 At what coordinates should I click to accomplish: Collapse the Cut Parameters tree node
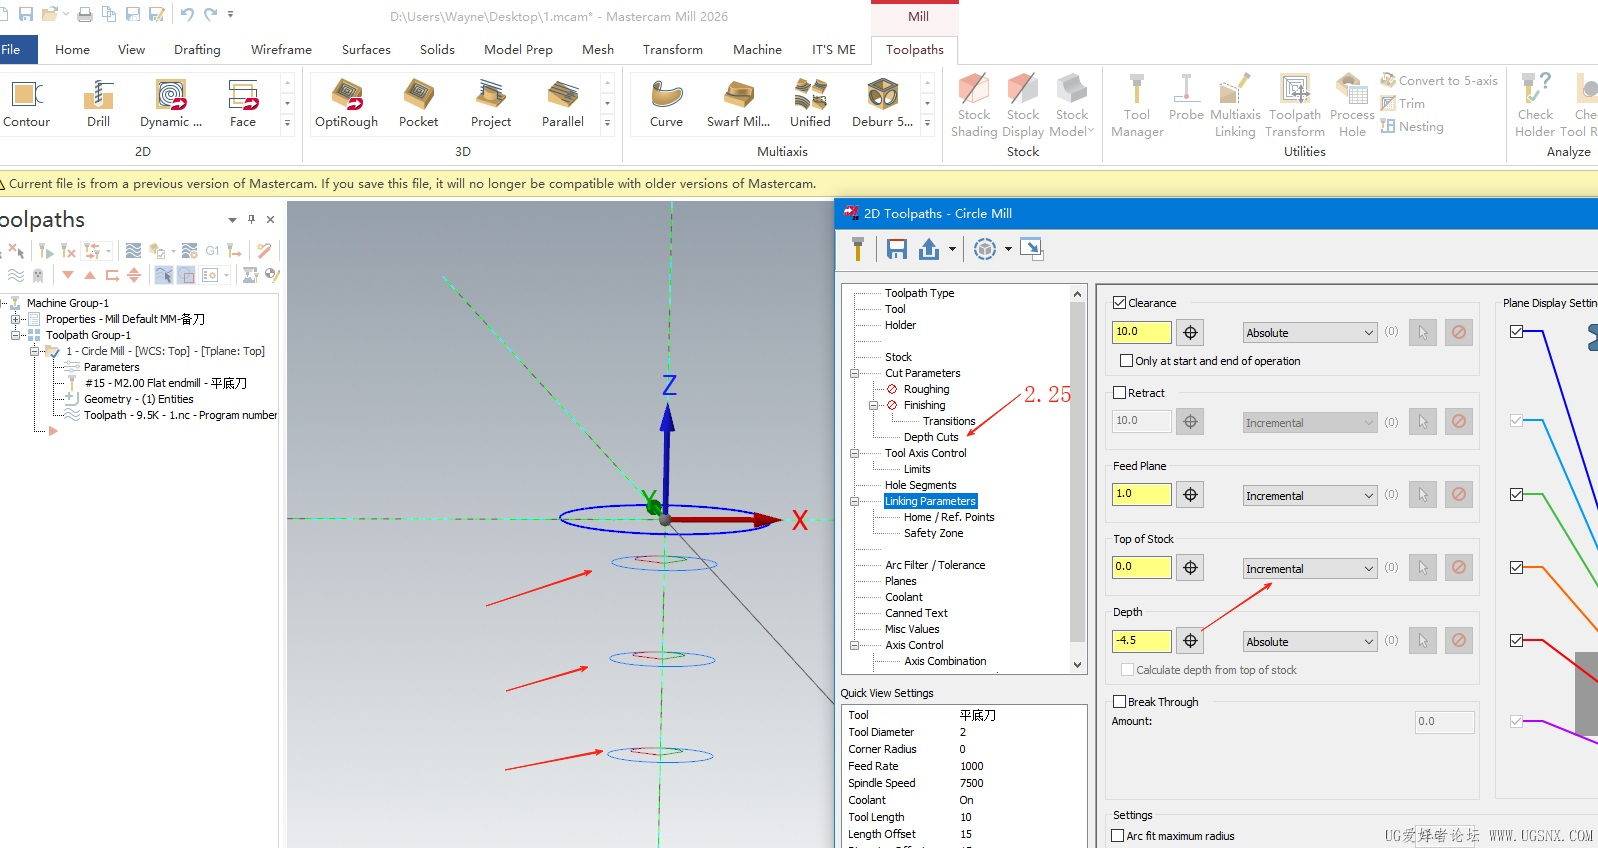[x=855, y=374]
